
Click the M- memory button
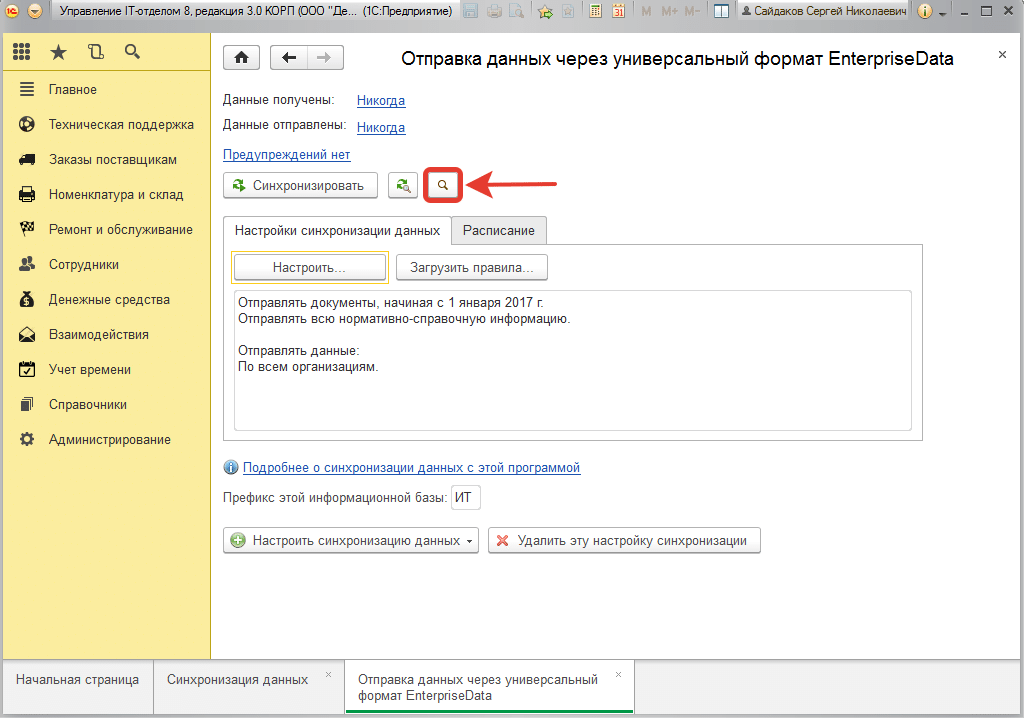click(x=692, y=11)
